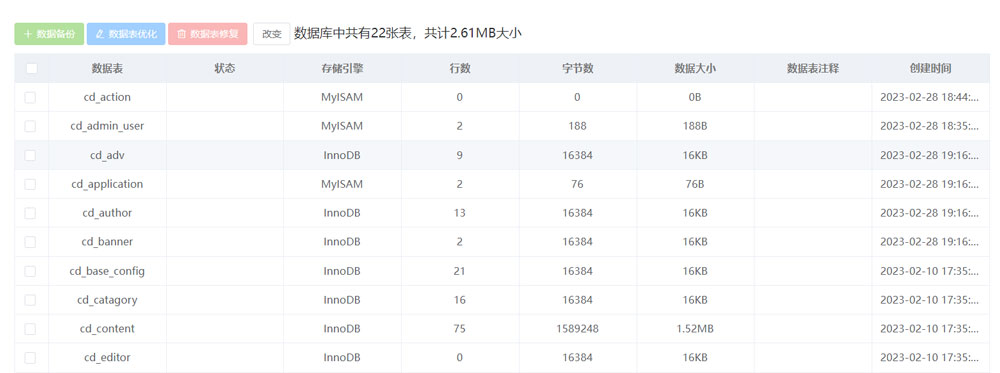
Task: Click creation time 2023-02-28 18:44 of cd_action
Action: coord(929,98)
